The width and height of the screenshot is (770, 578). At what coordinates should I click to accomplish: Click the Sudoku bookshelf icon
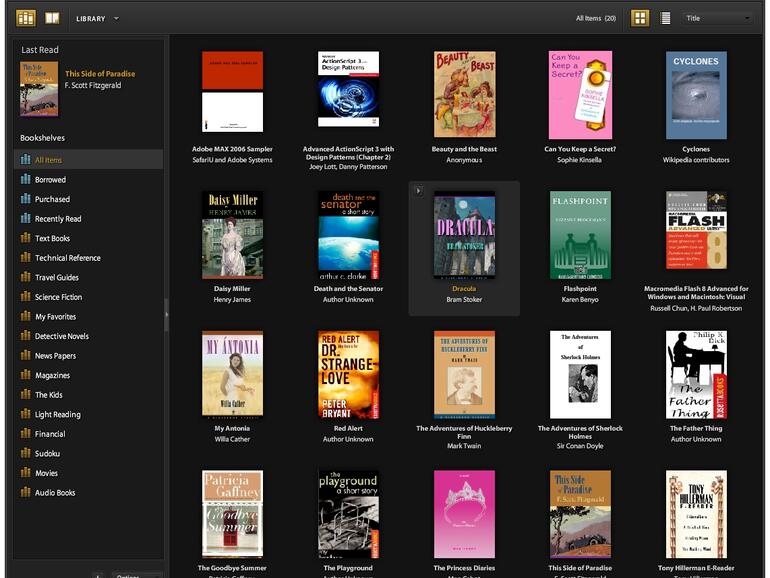(x=26, y=454)
